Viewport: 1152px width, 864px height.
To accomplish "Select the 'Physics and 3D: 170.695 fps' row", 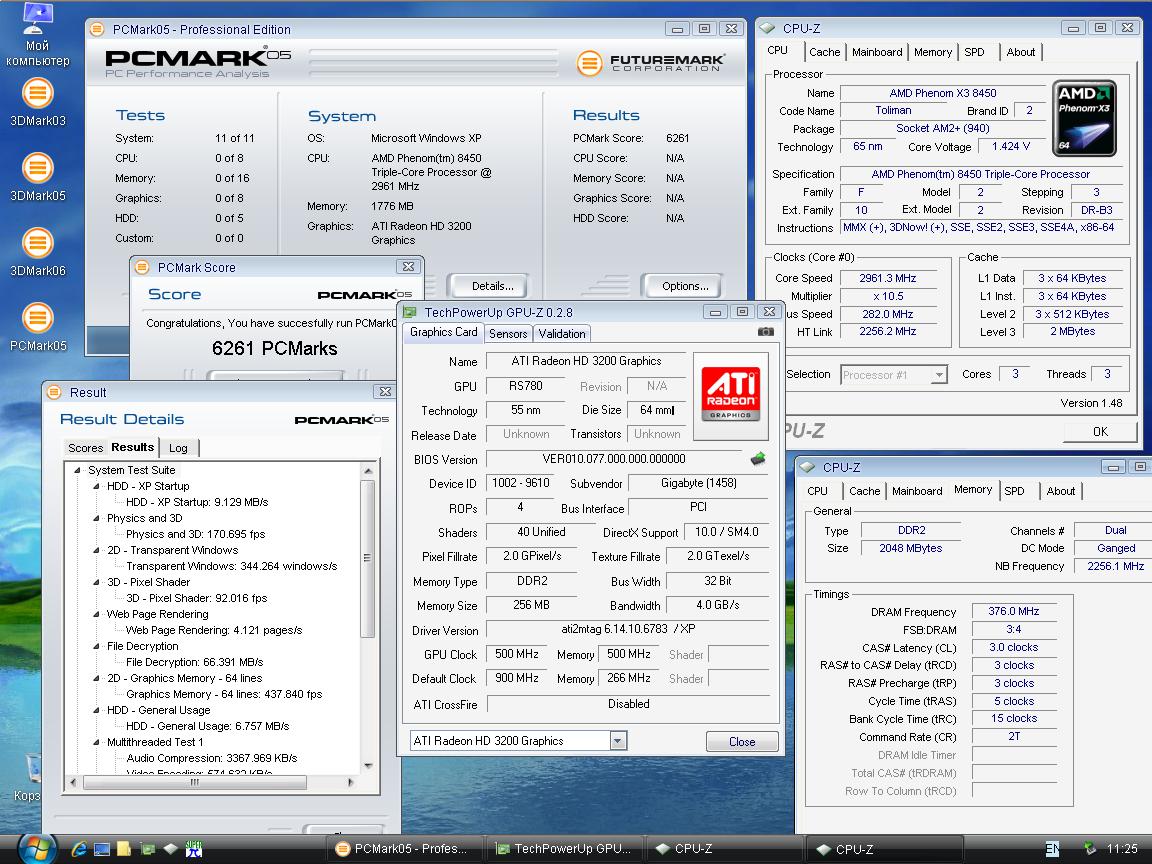I will click(x=195, y=534).
